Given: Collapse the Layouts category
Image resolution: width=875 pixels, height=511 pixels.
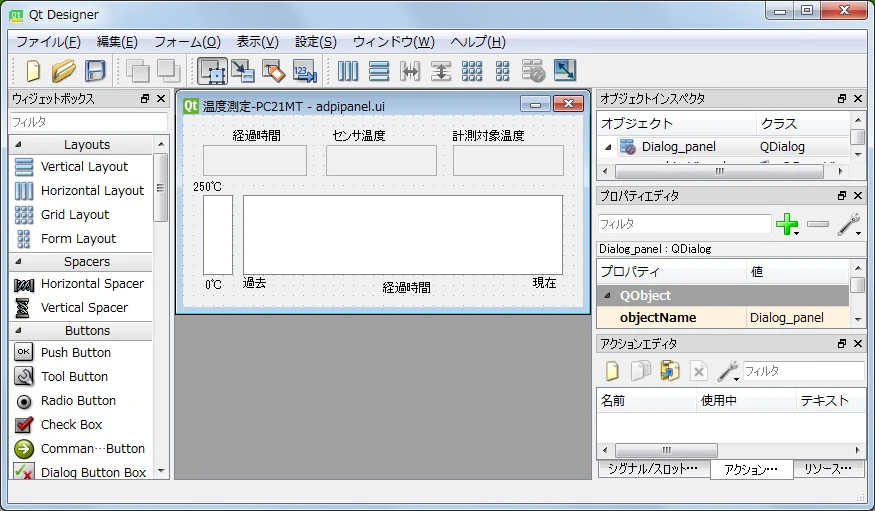Looking at the screenshot, I should pyautogui.click(x=18, y=144).
